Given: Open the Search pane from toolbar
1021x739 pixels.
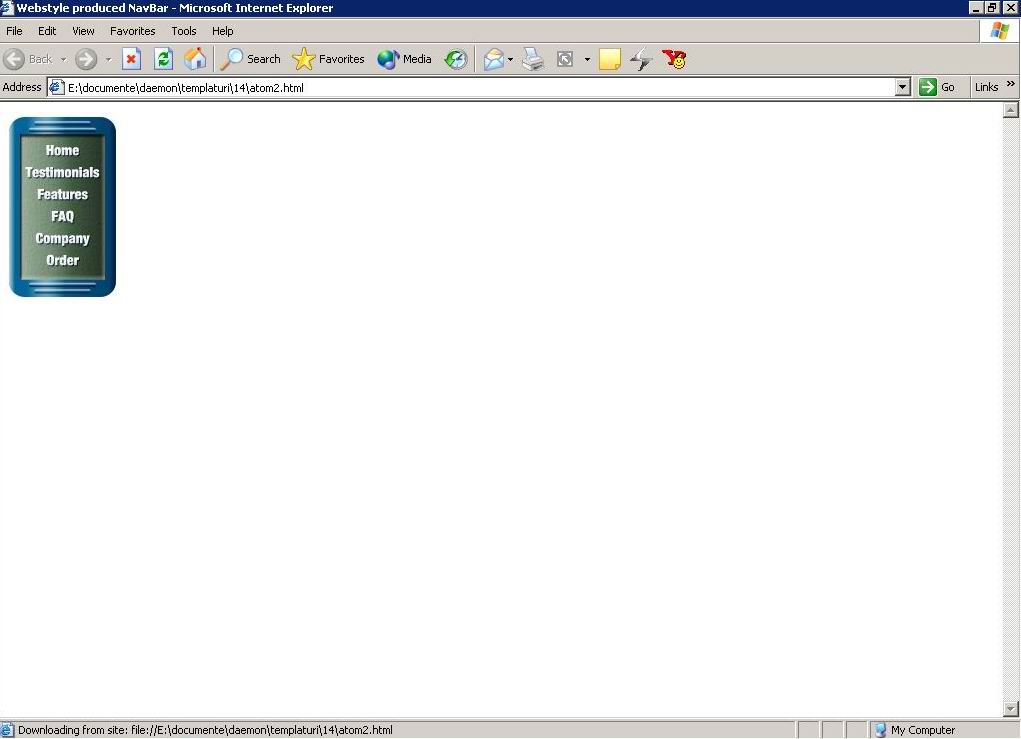Looking at the screenshot, I should pos(251,59).
